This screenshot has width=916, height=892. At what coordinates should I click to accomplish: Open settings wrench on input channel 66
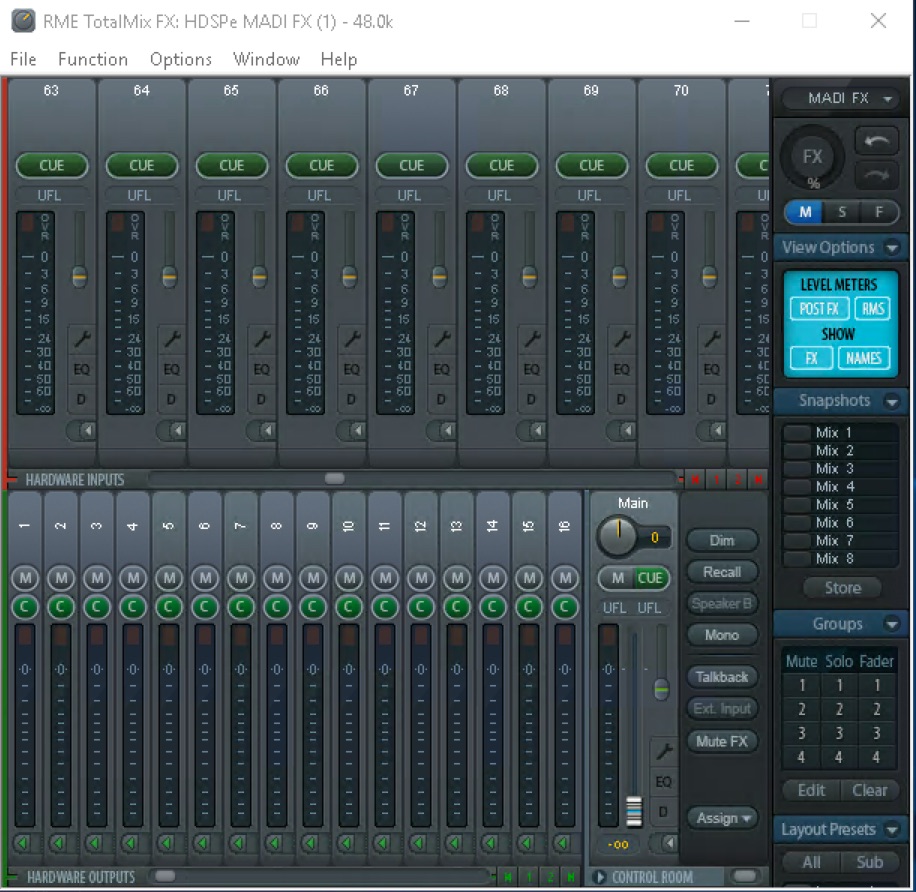351,339
